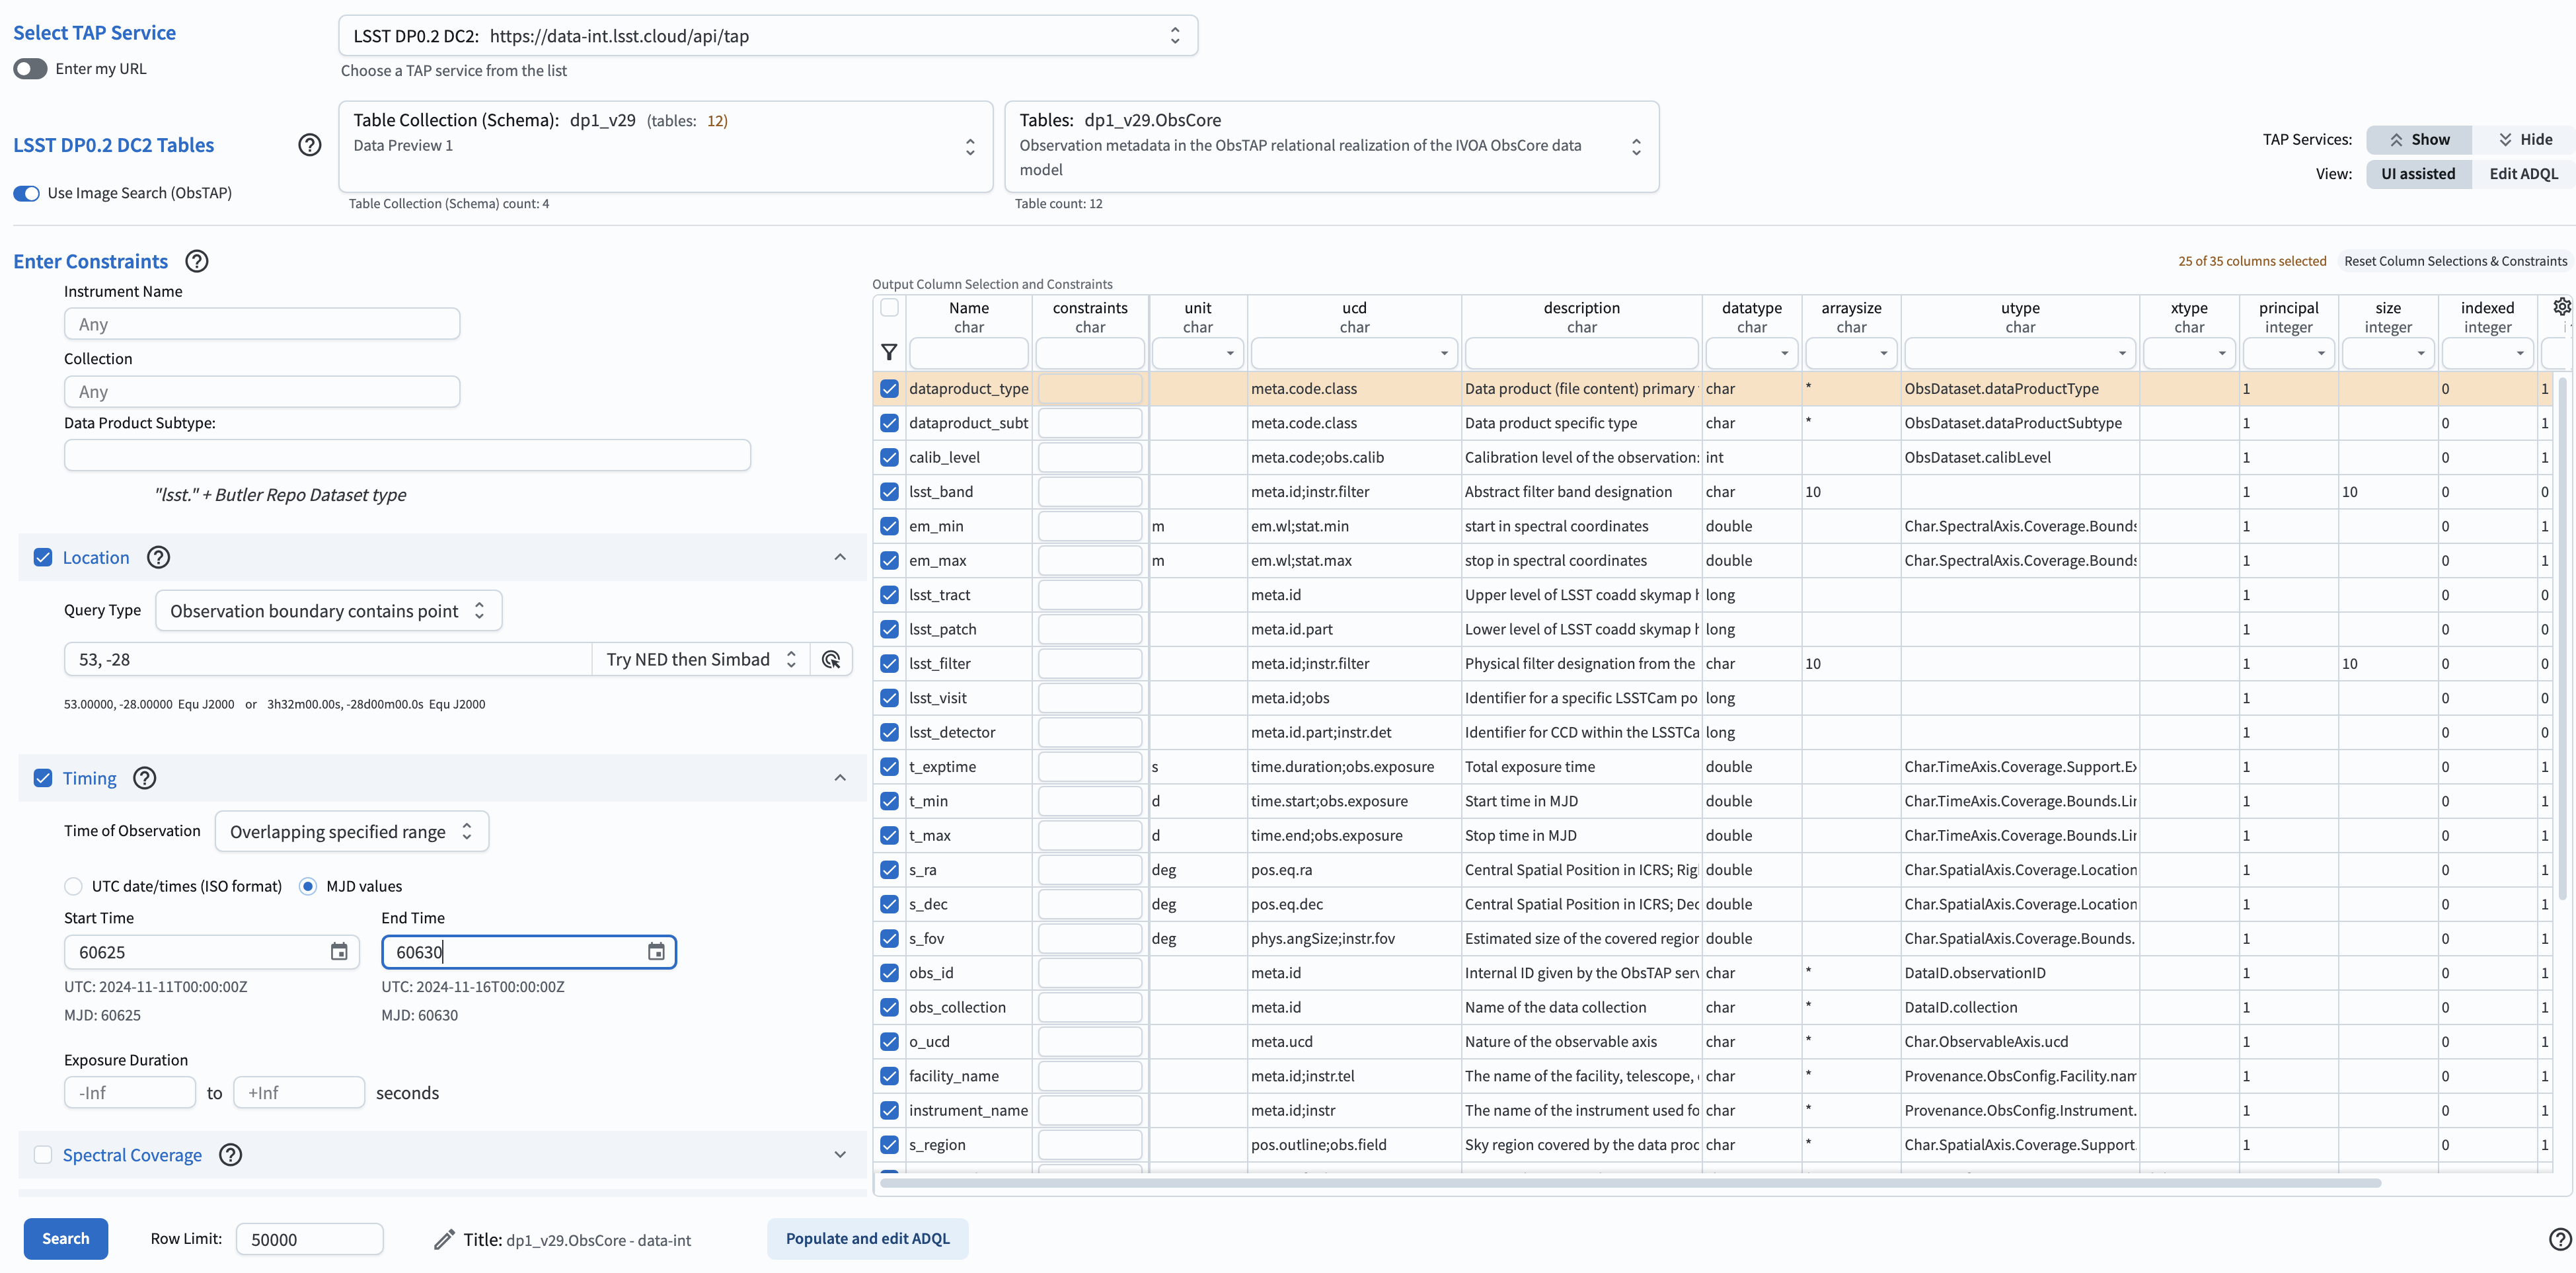Open the TAP service selection dropdown
The height and width of the screenshot is (1273, 2576).
767,36
